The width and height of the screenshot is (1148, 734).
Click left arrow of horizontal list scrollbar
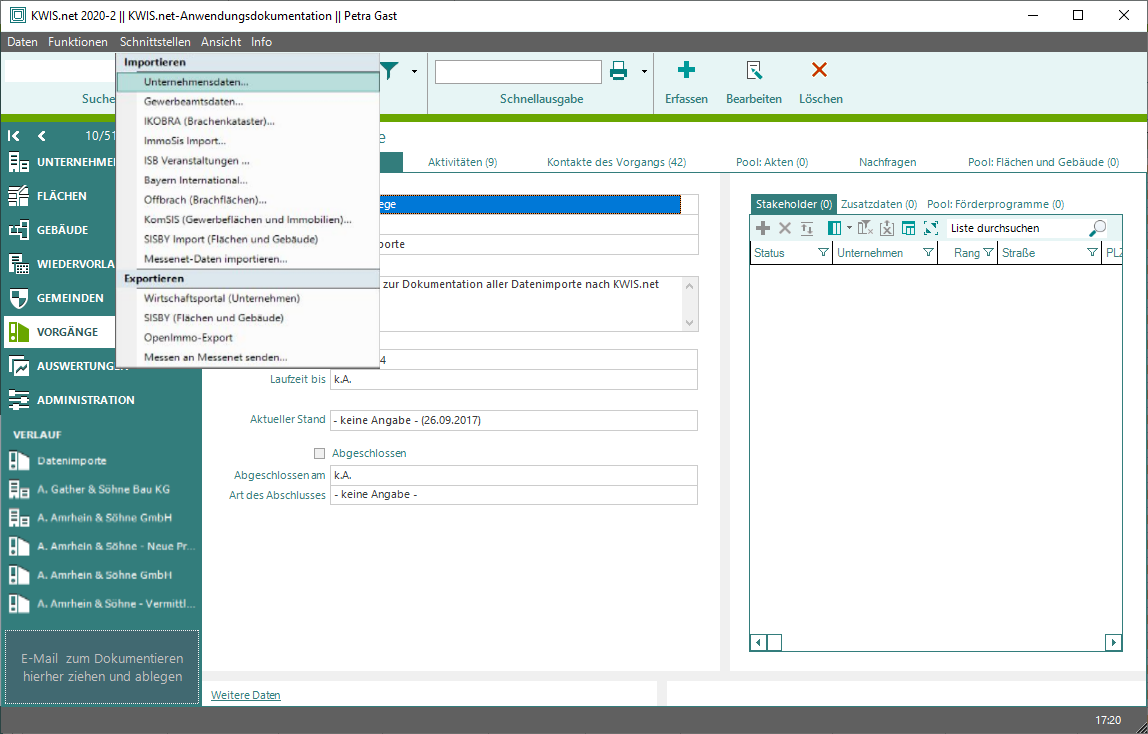pyautogui.click(x=758, y=643)
